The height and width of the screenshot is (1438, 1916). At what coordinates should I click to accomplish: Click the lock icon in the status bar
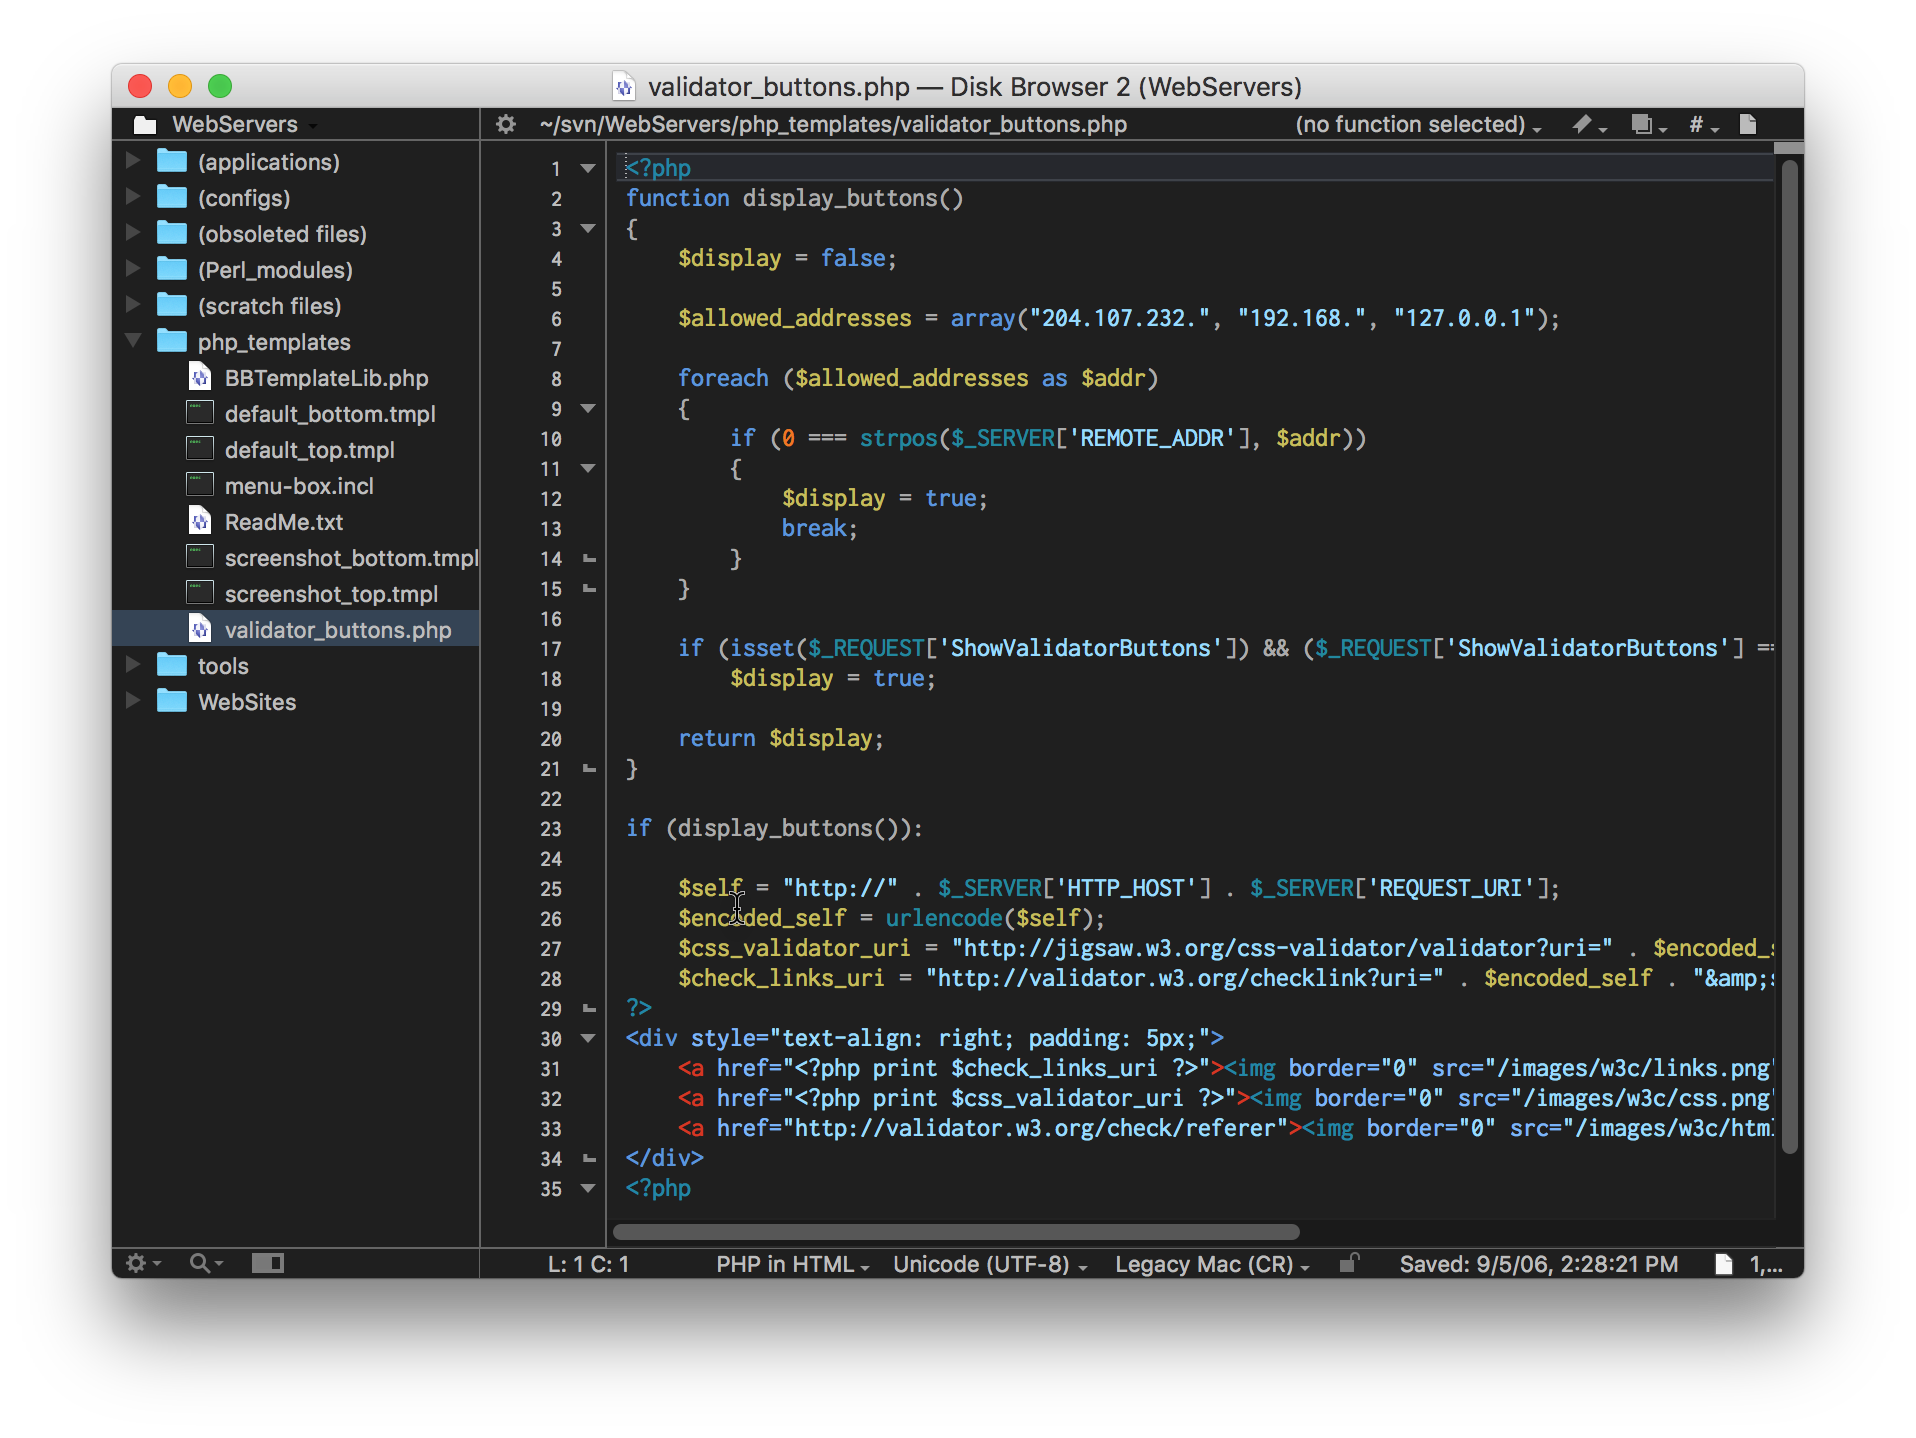click(1349, 1263)
